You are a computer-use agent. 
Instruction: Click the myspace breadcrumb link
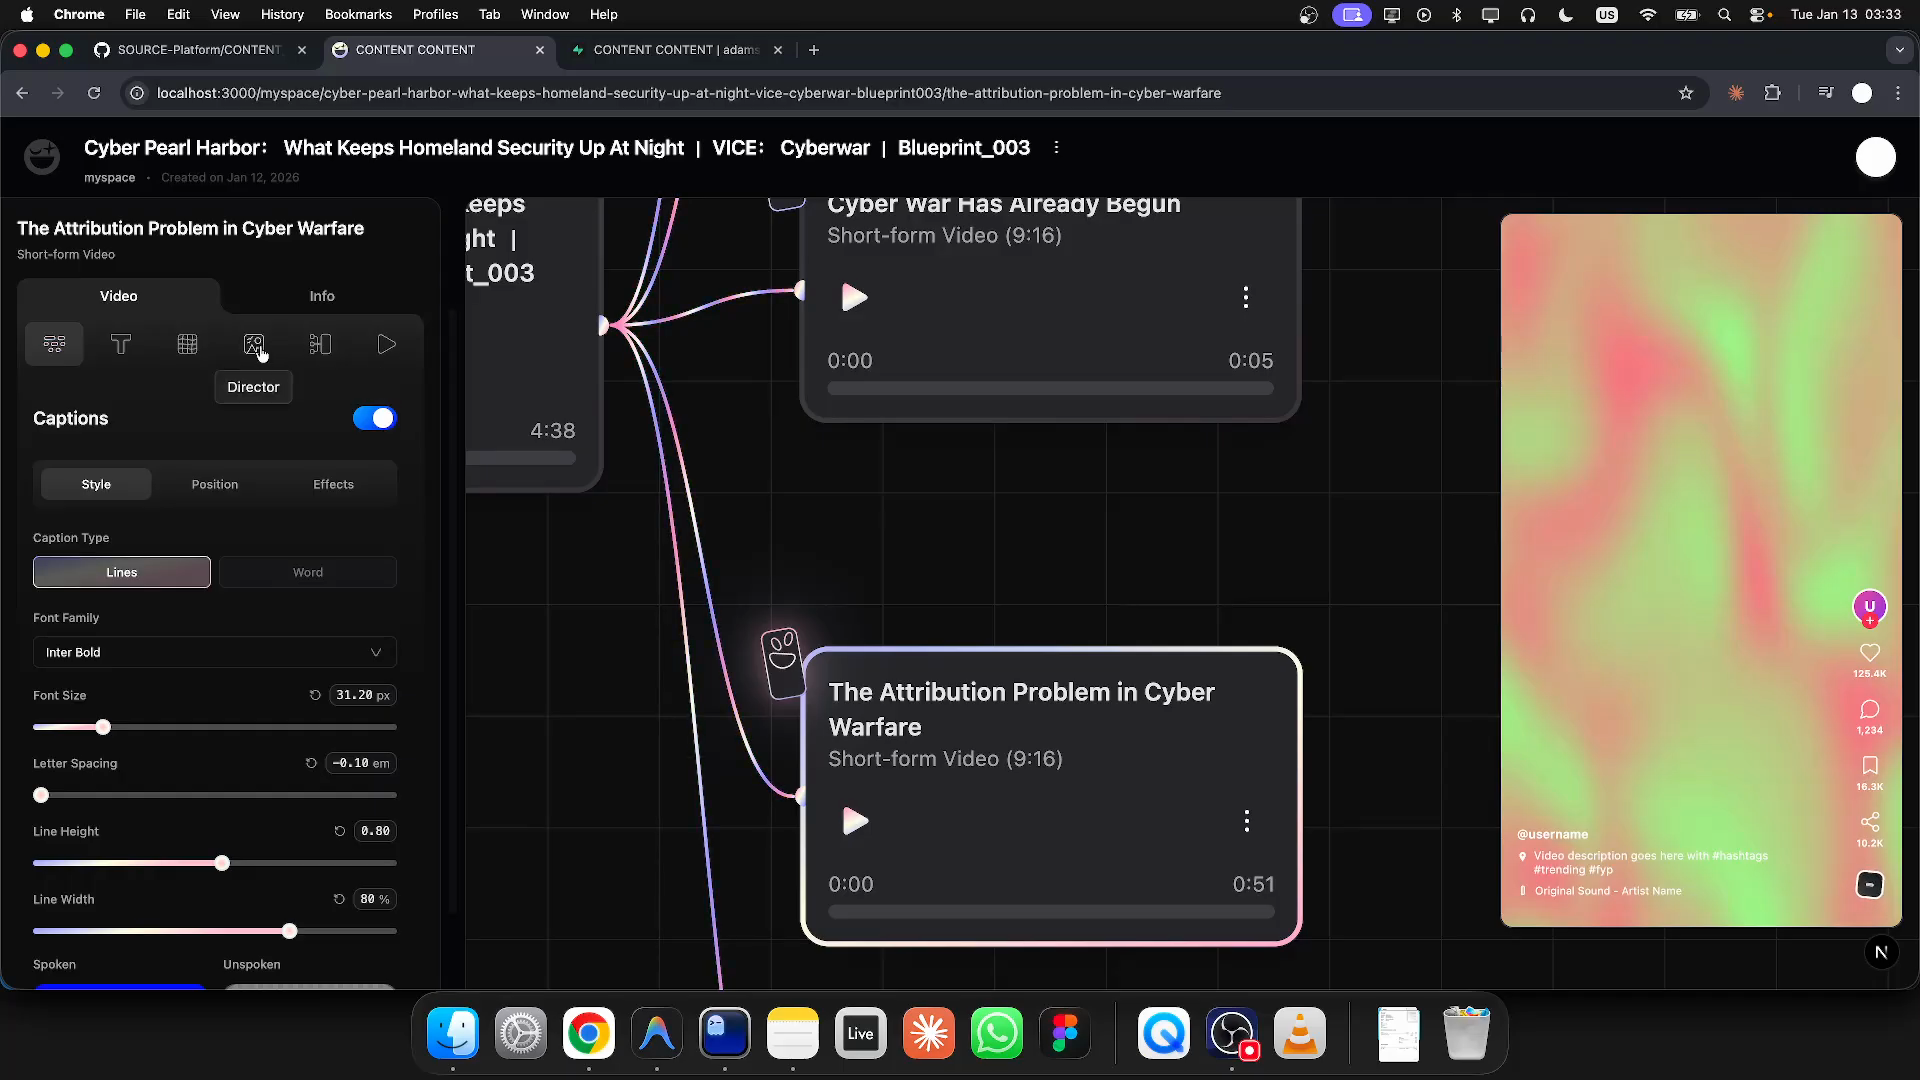109,177
